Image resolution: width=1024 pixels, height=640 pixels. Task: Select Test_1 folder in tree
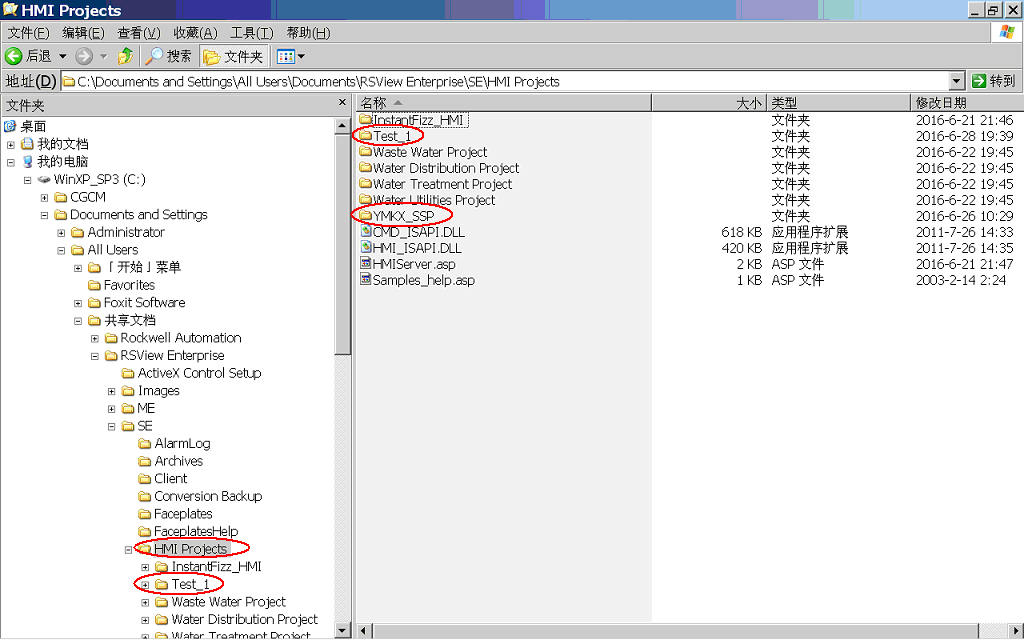(x=183, y=585)
